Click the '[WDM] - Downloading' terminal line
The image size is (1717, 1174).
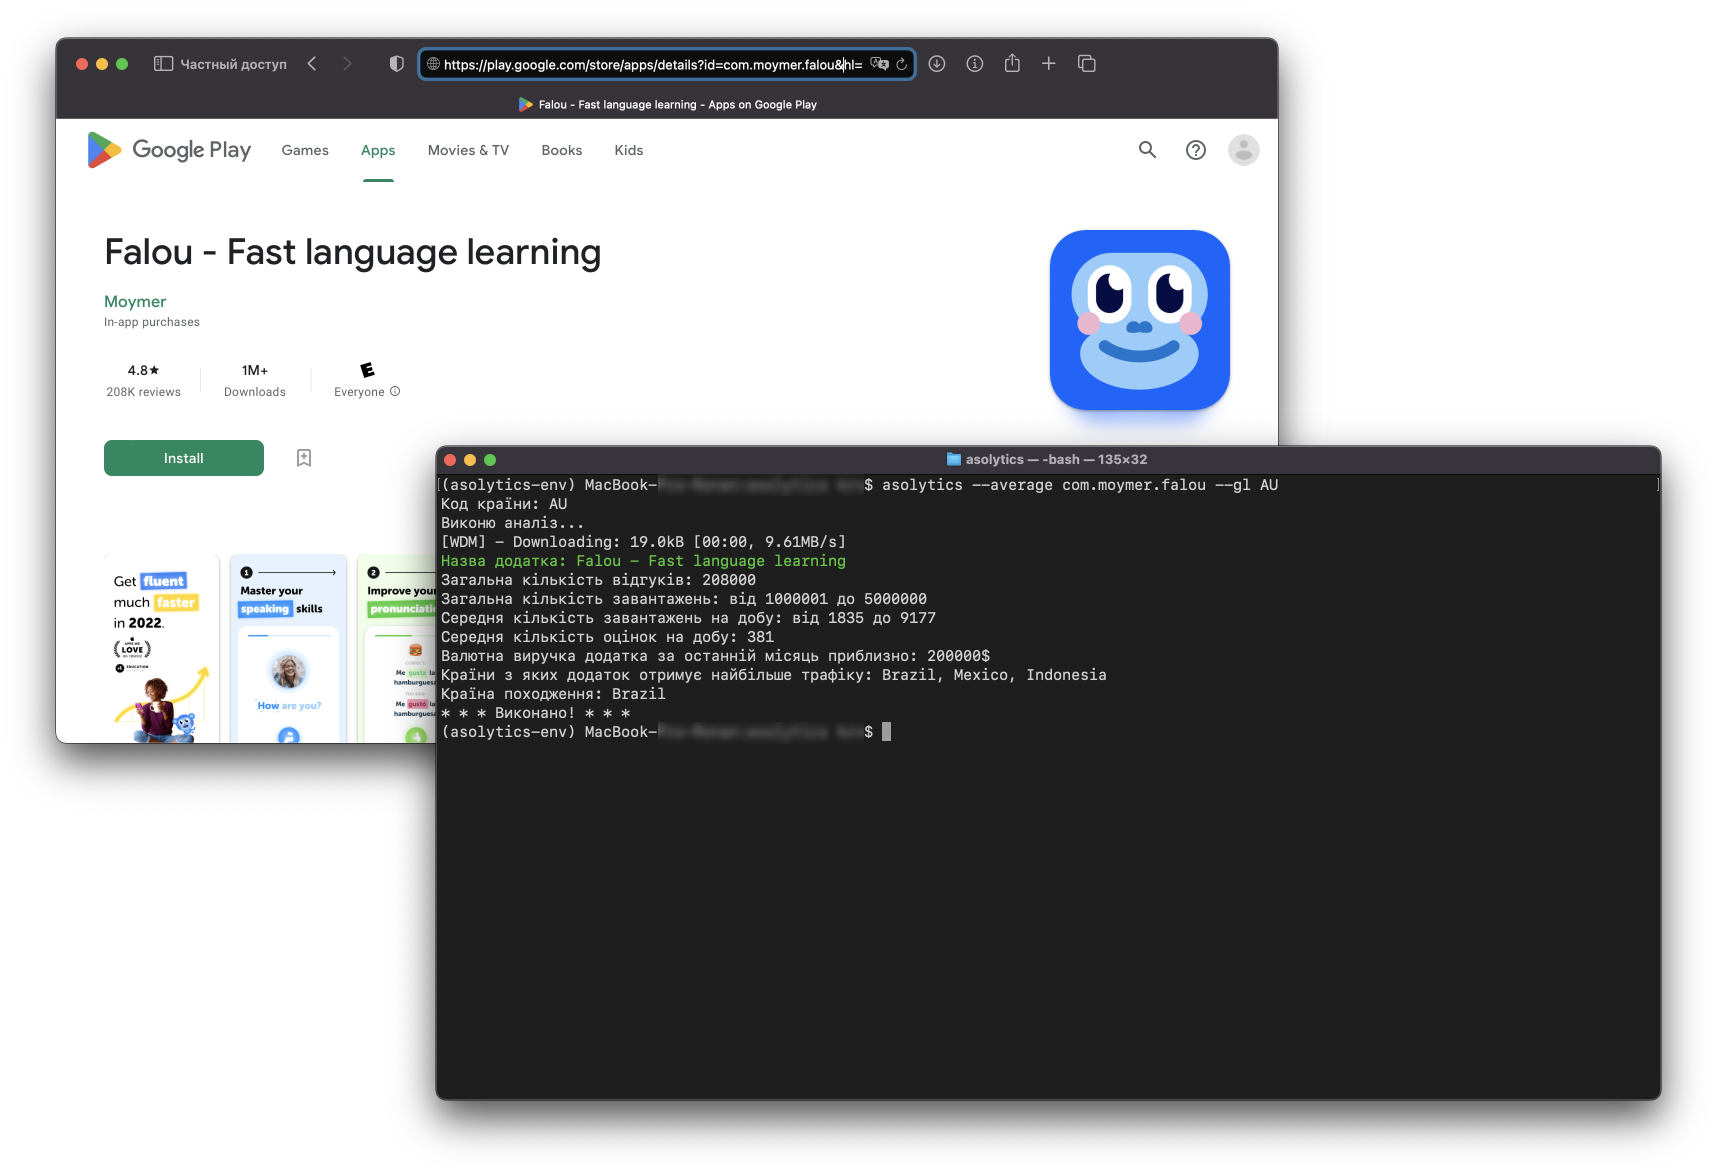coord(643,542)
